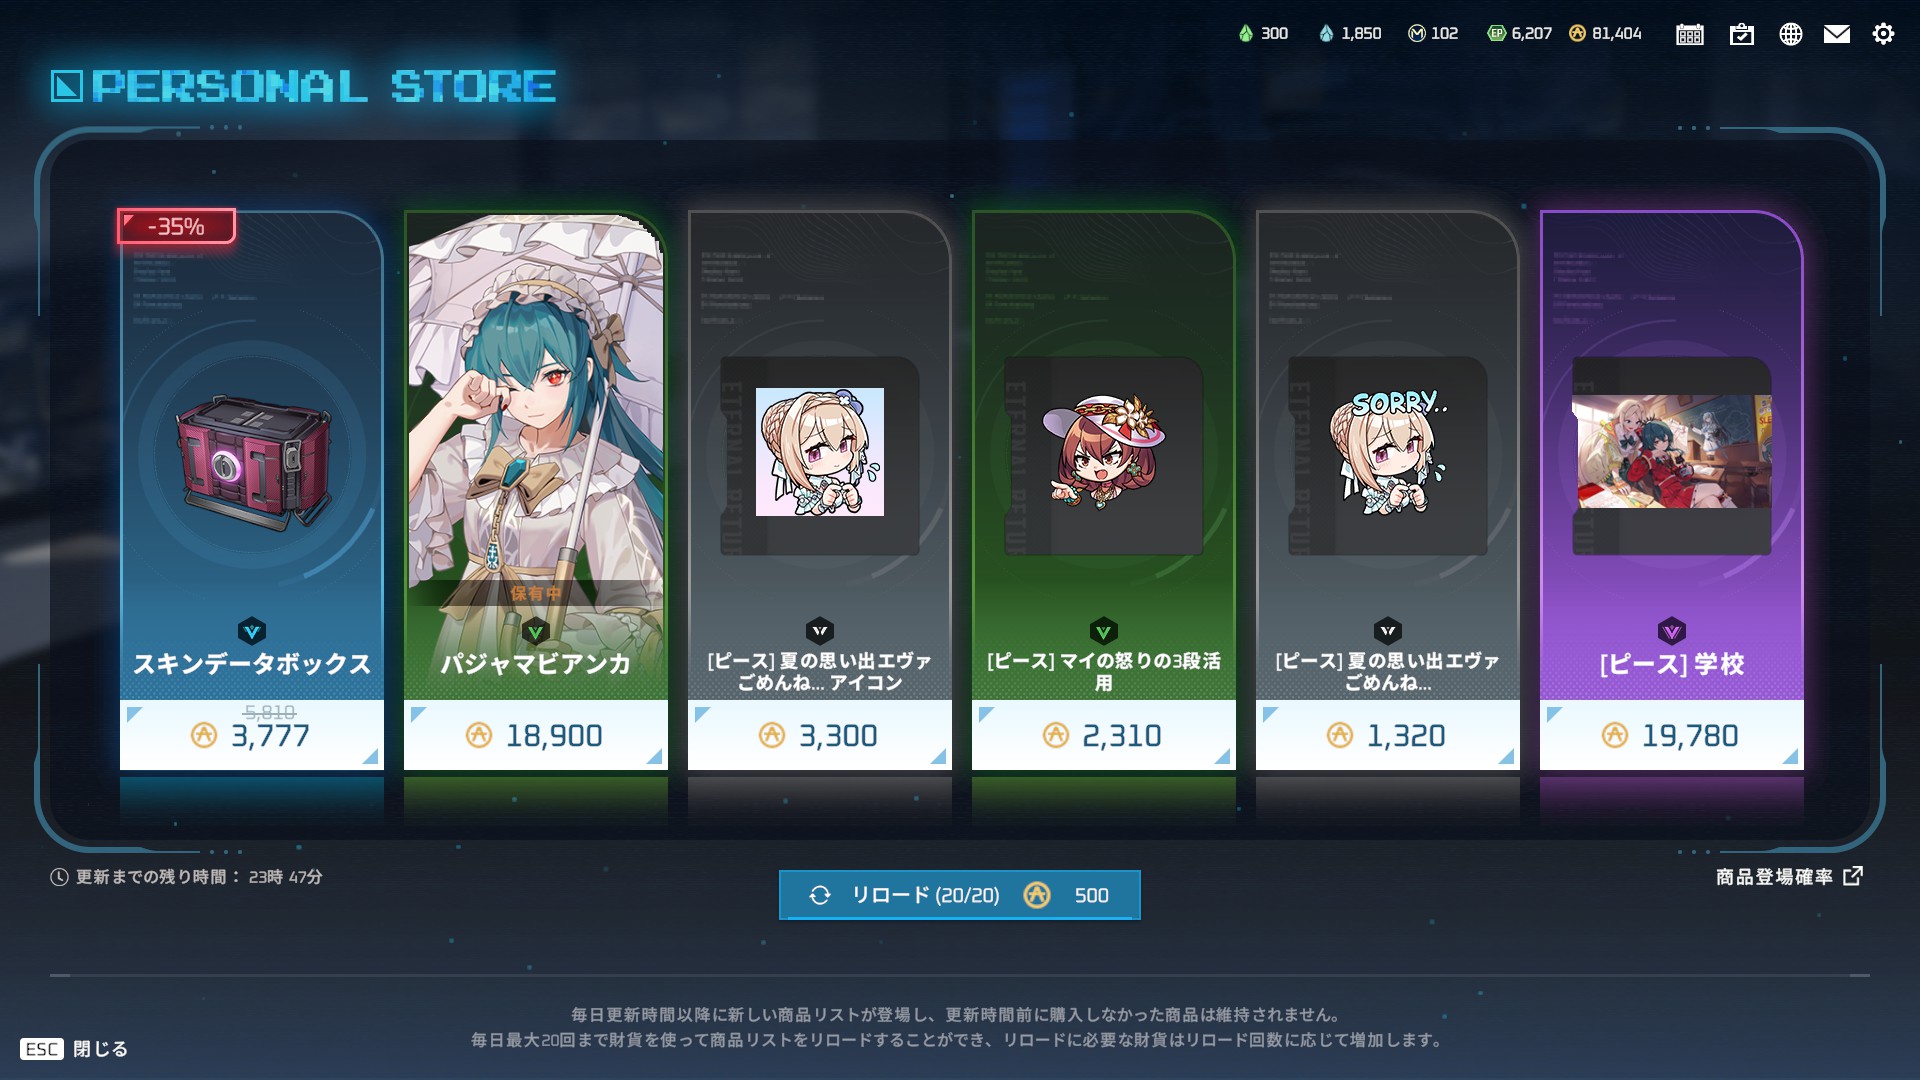This screenshot has height=1080, width=1920.
Task: Open the calendar icon in top bar
Action: (x=1690, y=34)
